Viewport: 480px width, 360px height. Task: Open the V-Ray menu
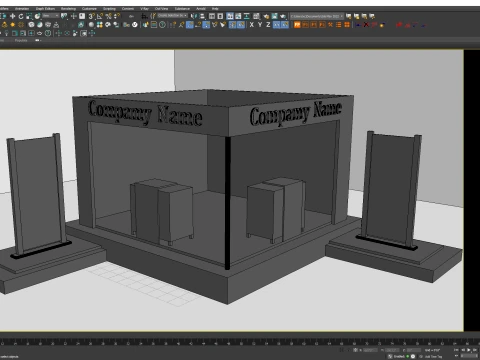(x=144, y=8)
